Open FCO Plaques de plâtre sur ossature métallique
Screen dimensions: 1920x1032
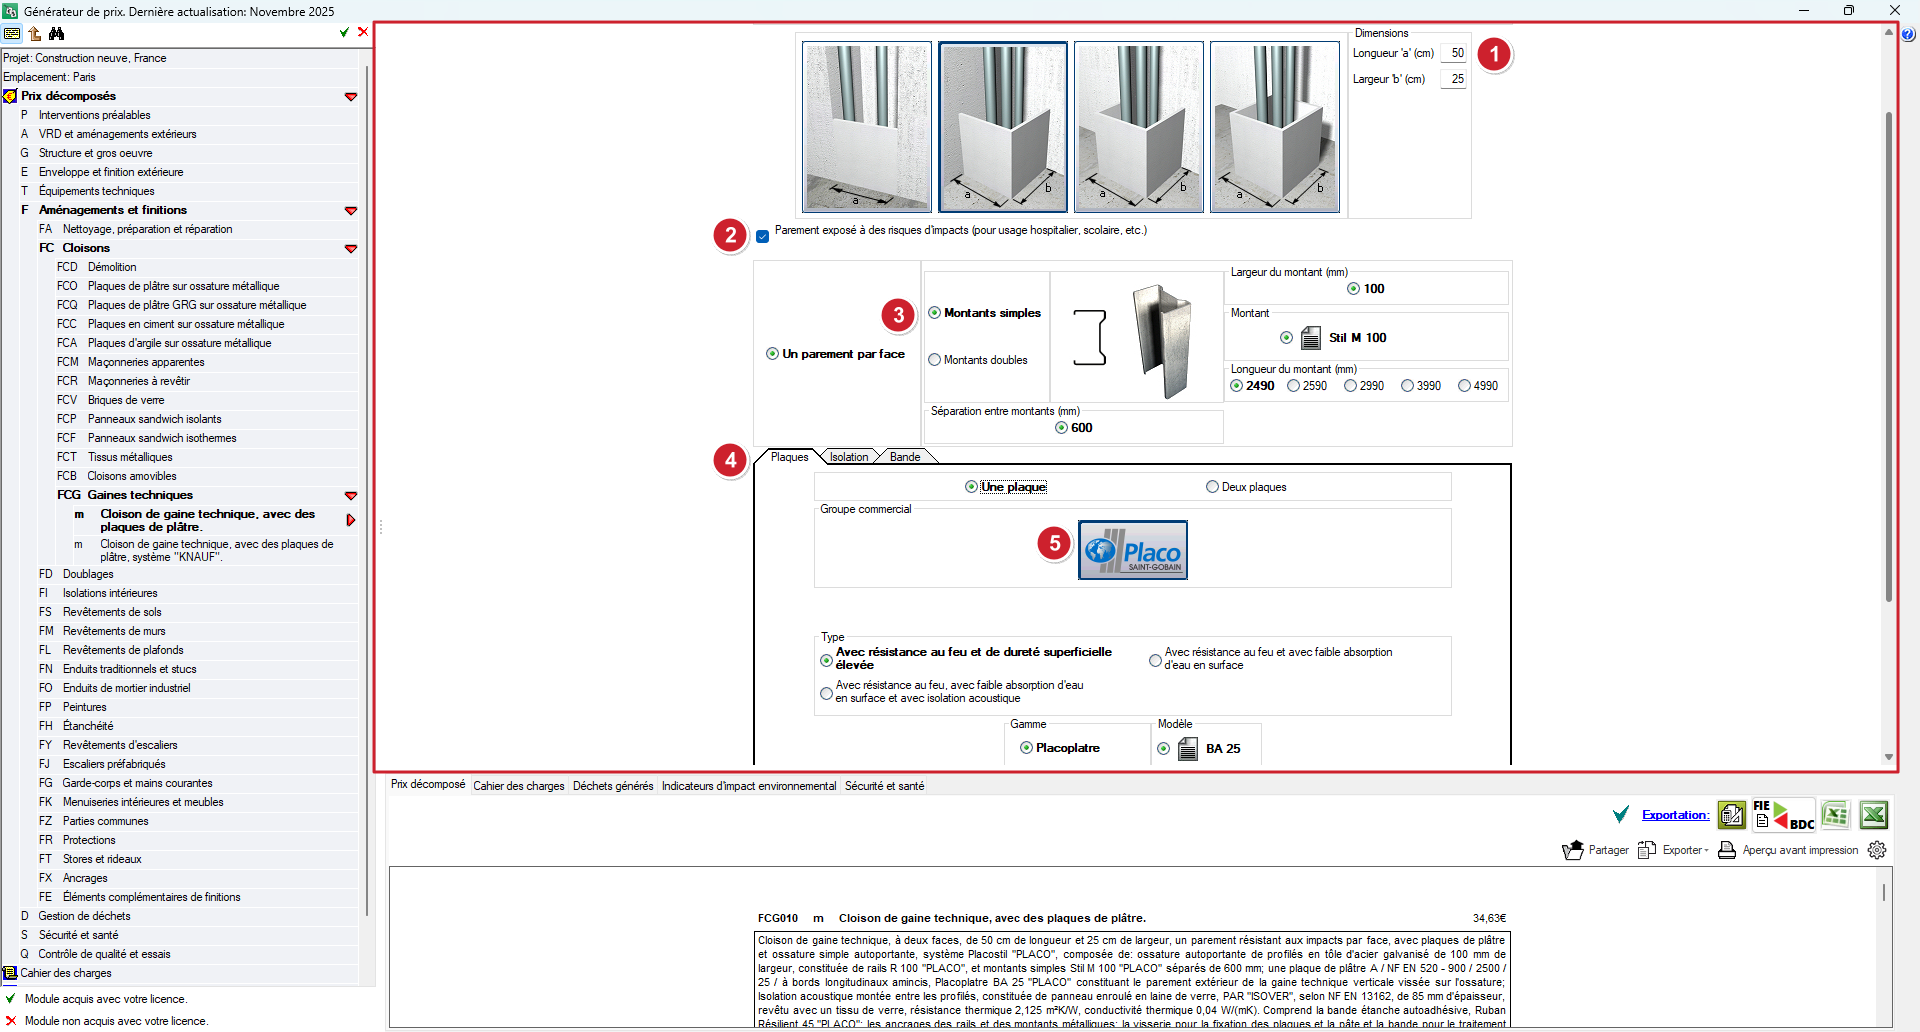tap(183, 286)
